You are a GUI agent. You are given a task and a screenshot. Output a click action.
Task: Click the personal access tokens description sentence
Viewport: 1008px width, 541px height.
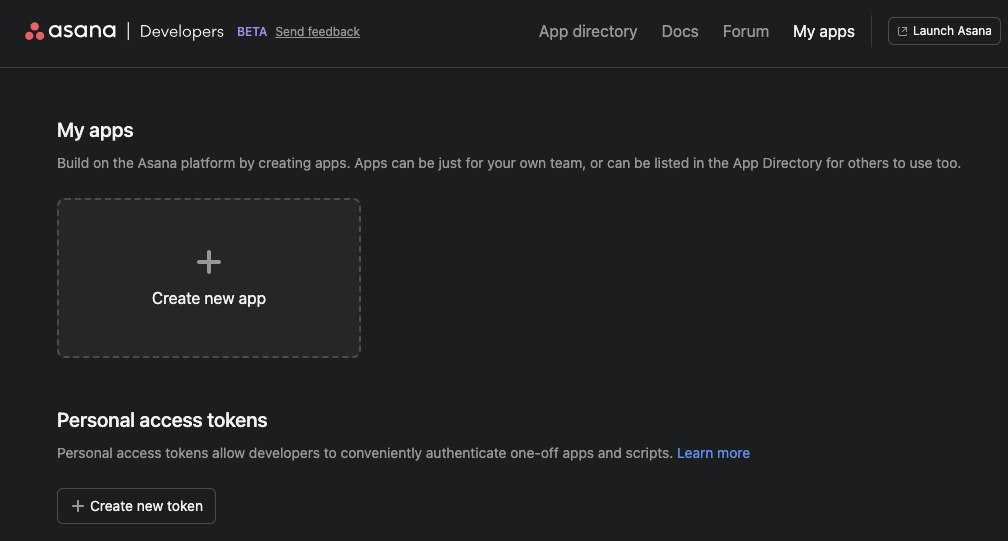365,453
